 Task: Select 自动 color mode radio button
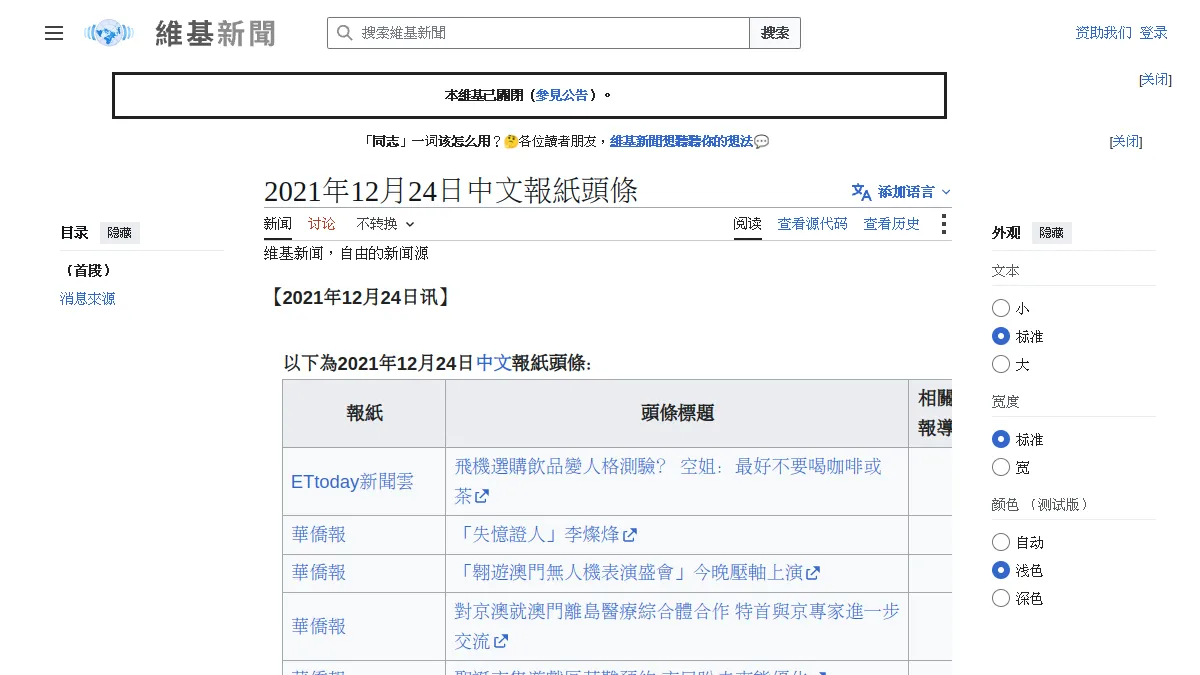tap(1001, 542)
